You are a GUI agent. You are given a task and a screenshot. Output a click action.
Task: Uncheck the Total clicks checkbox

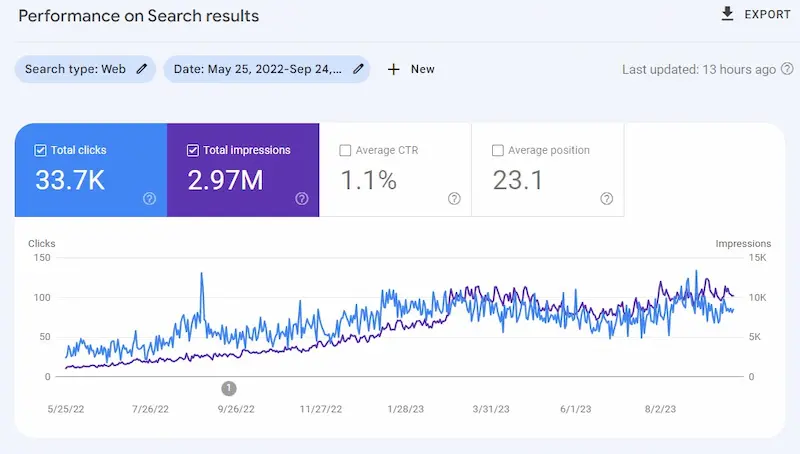click(x=41, y=151)
